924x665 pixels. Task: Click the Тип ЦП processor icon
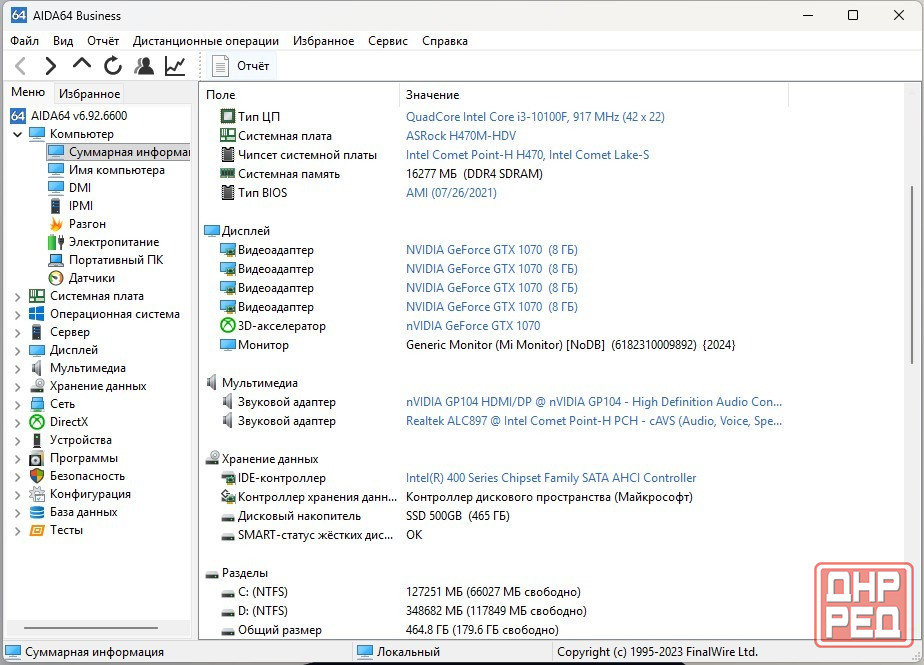click(x=227, y=116)
